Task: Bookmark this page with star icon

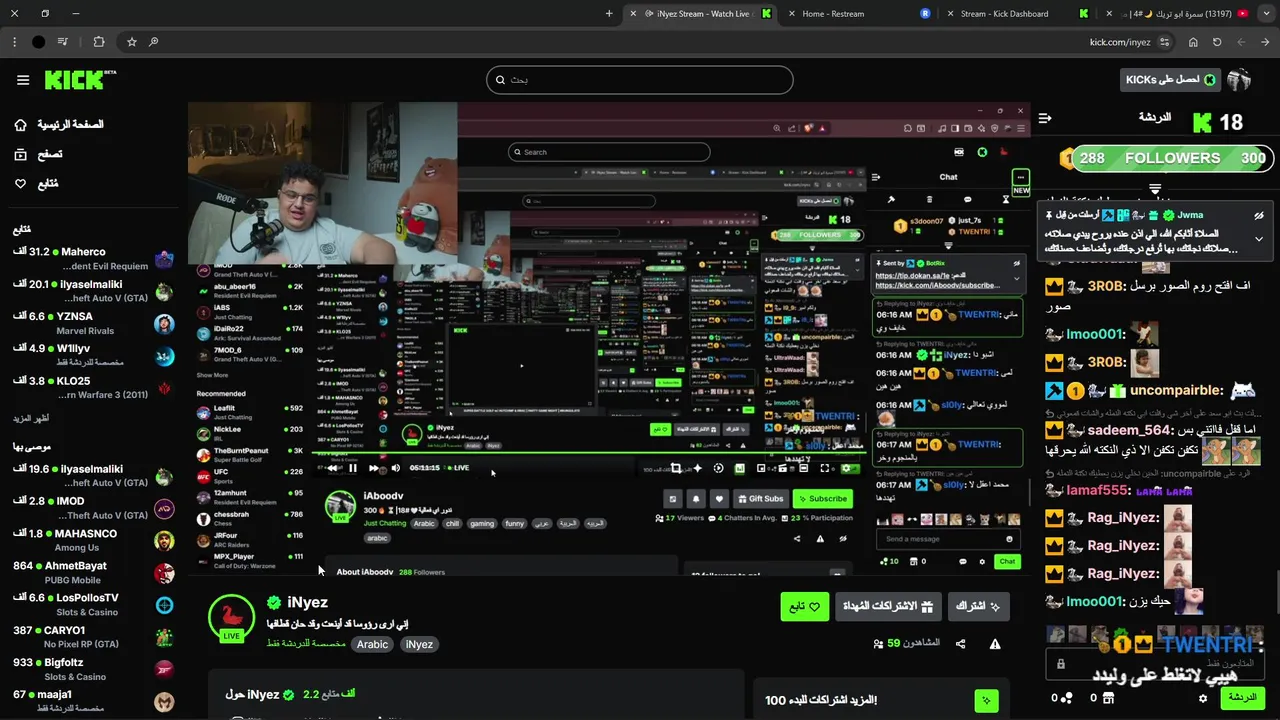Action: coord(131,42)
